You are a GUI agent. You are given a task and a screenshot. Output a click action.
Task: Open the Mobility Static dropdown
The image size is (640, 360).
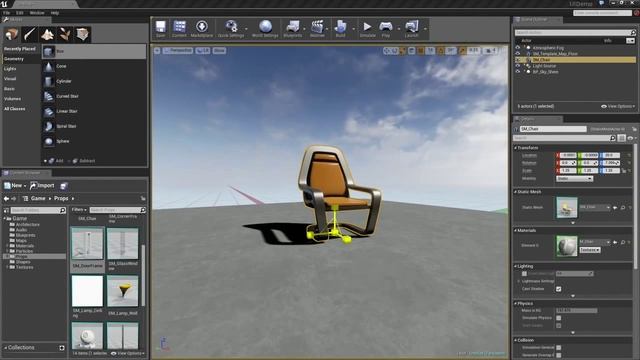tap(574, 179)
